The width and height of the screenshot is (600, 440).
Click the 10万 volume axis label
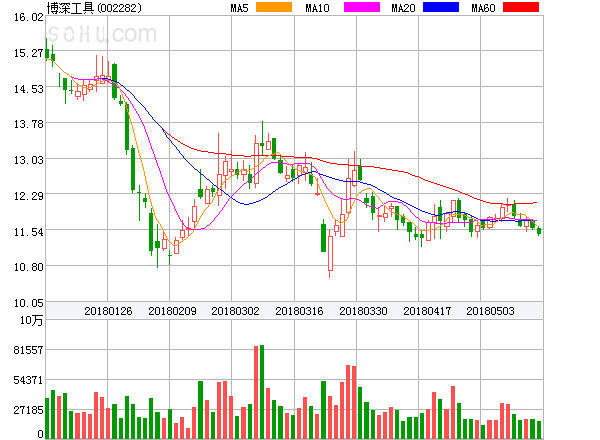click(x=31, y=321)
